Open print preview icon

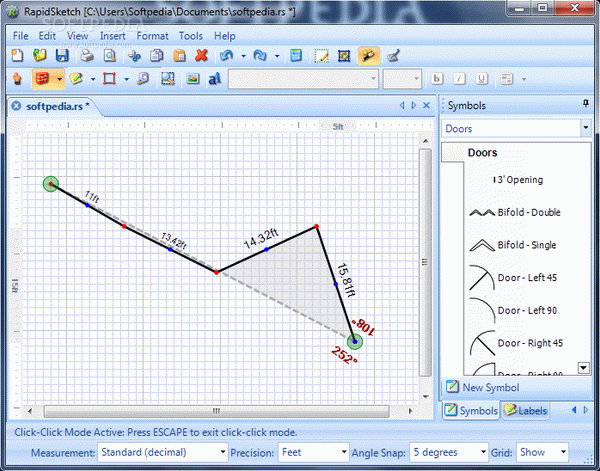click(110, 56)
